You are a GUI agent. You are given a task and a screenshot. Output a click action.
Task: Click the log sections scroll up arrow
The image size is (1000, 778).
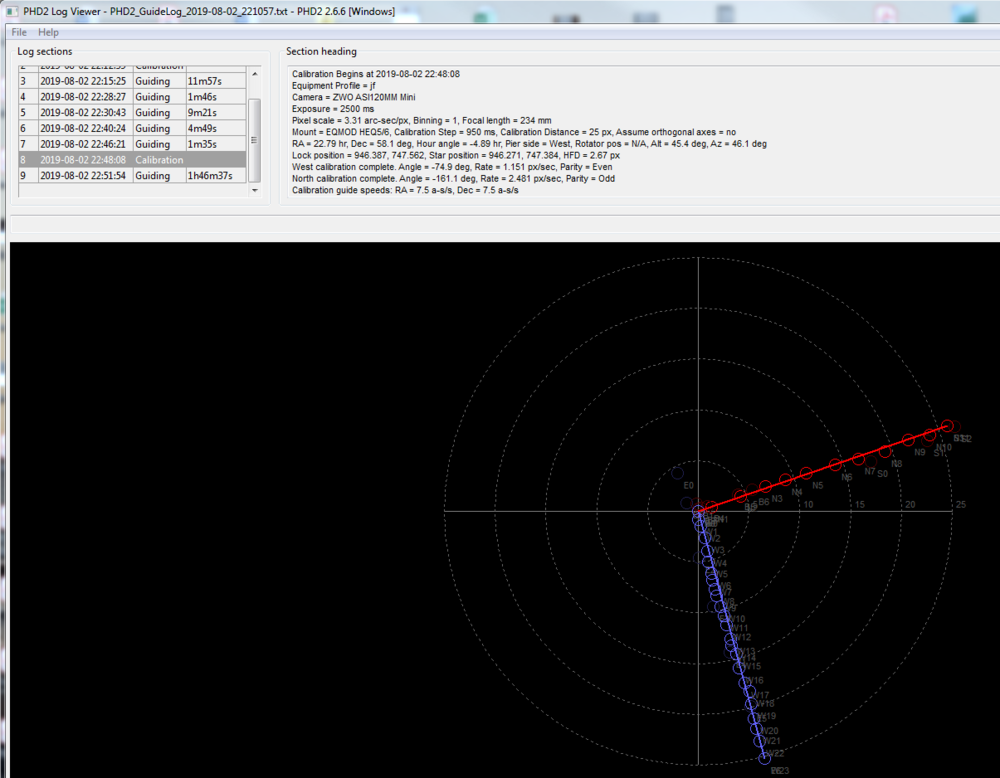[x=254, y=74]
